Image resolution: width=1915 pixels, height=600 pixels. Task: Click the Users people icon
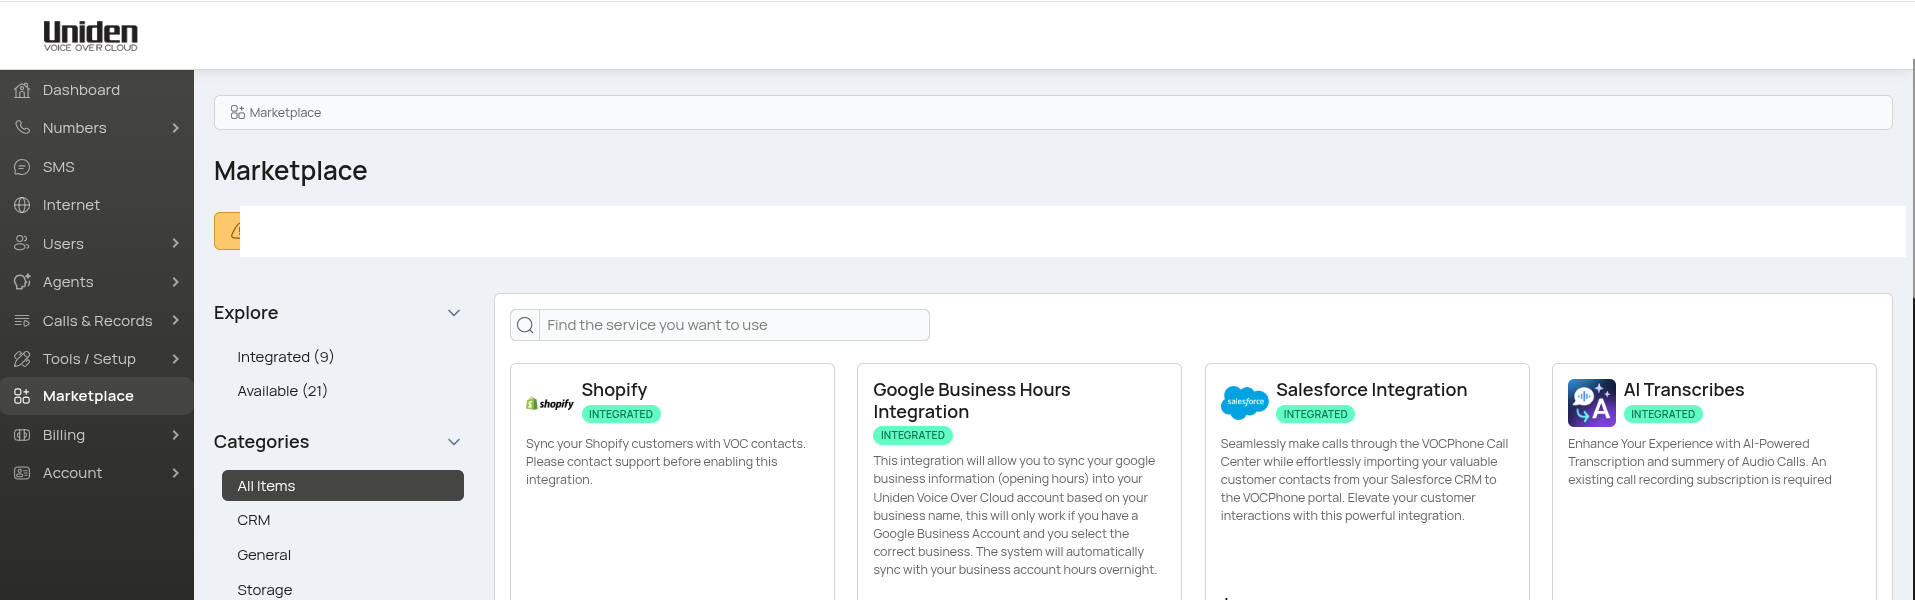point(22,244)
